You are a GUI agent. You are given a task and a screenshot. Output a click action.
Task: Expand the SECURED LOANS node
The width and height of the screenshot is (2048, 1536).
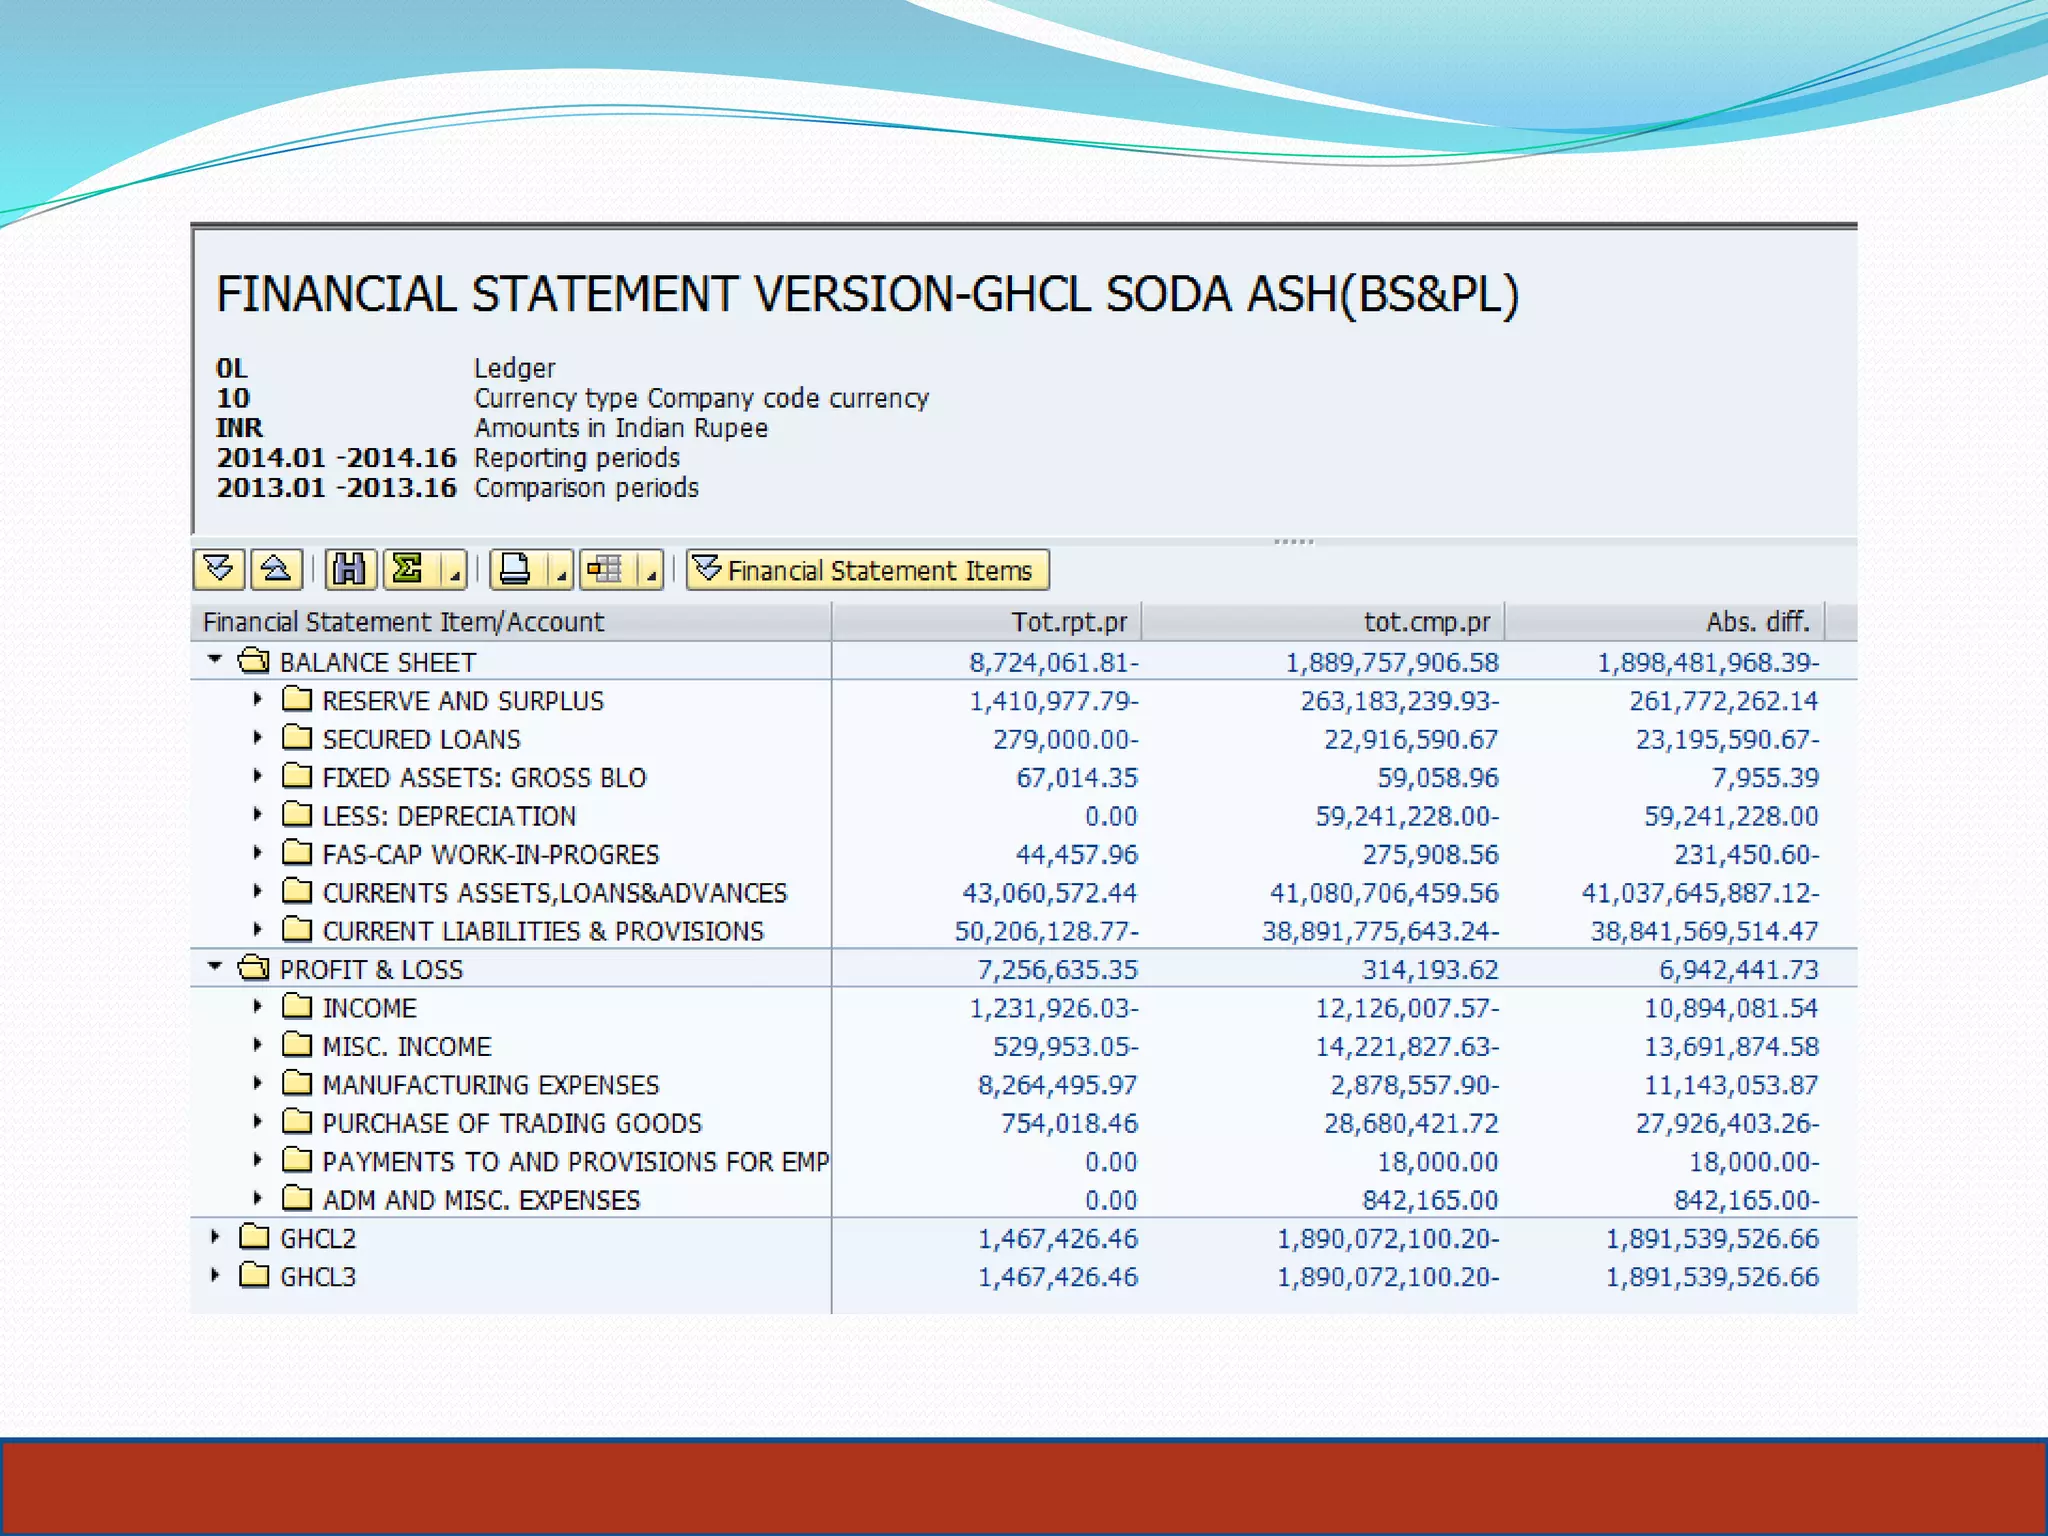257,738
